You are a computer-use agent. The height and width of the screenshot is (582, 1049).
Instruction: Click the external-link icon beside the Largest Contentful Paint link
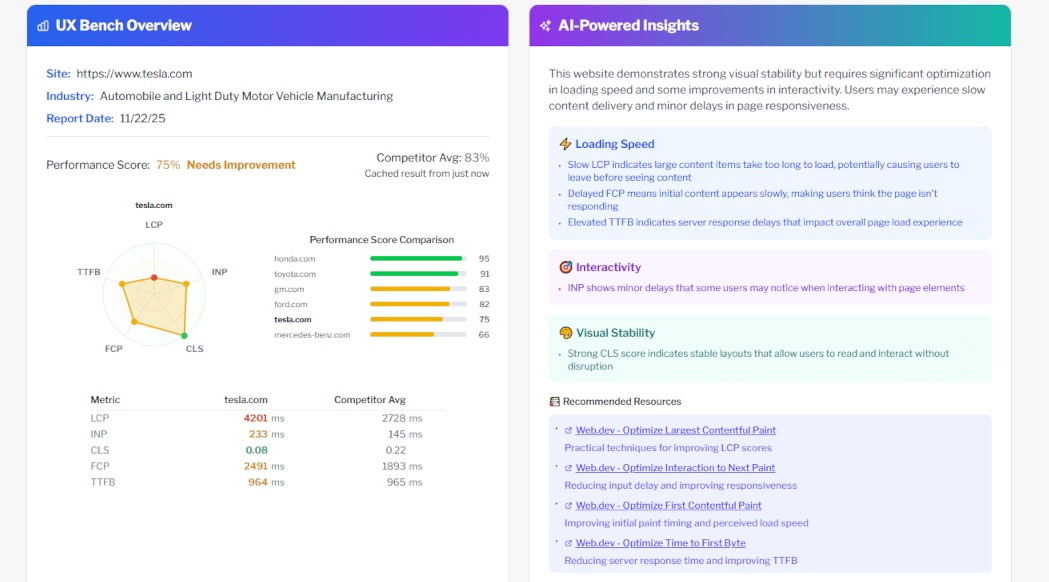point(567,430)
